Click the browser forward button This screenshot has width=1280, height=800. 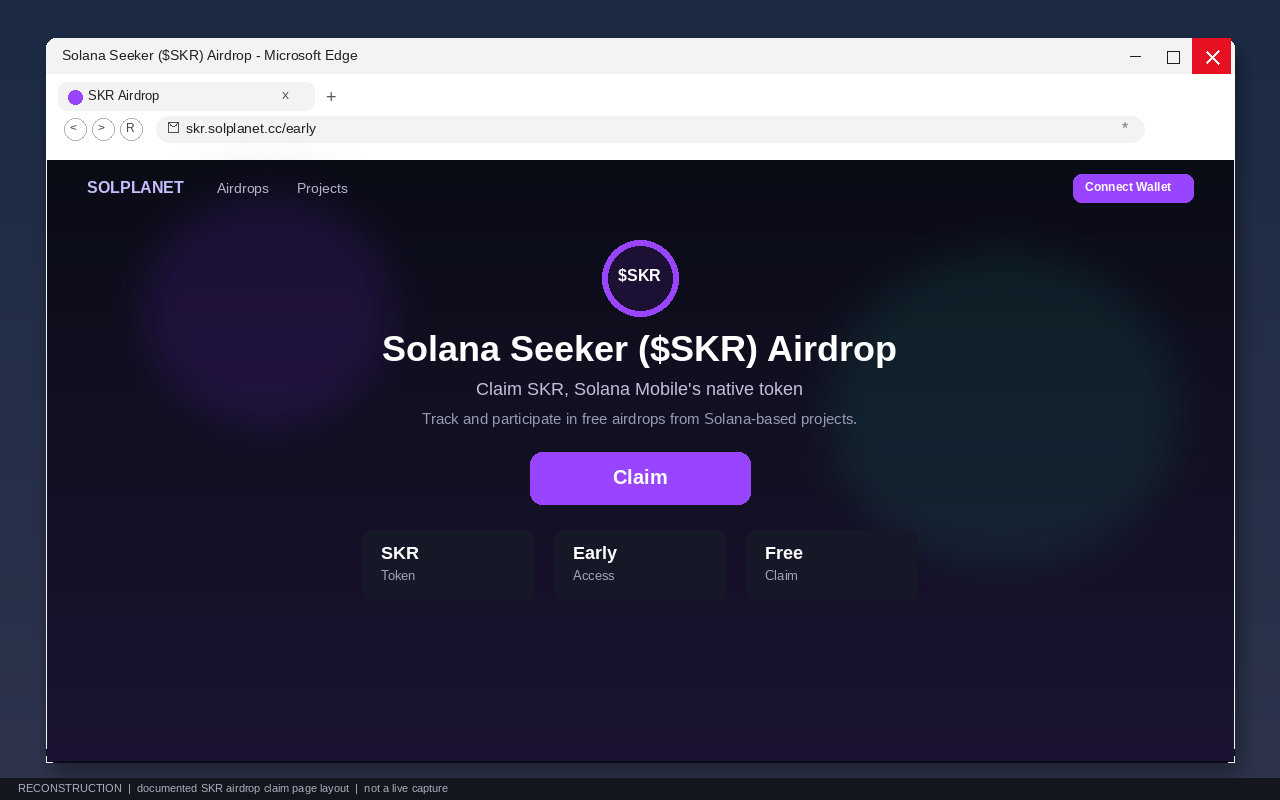[103, 129]
